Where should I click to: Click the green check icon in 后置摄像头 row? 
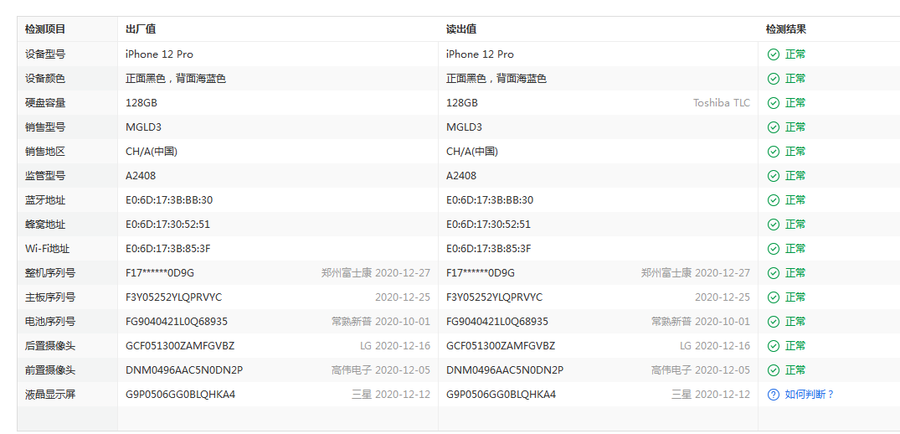point(773,346)
